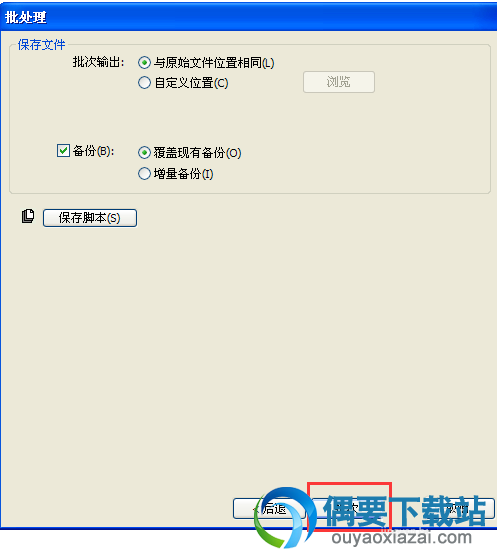This screenshot has width=497, height=549.
Task: Click the 批处理 title bar text
Action: pos(26,17)
